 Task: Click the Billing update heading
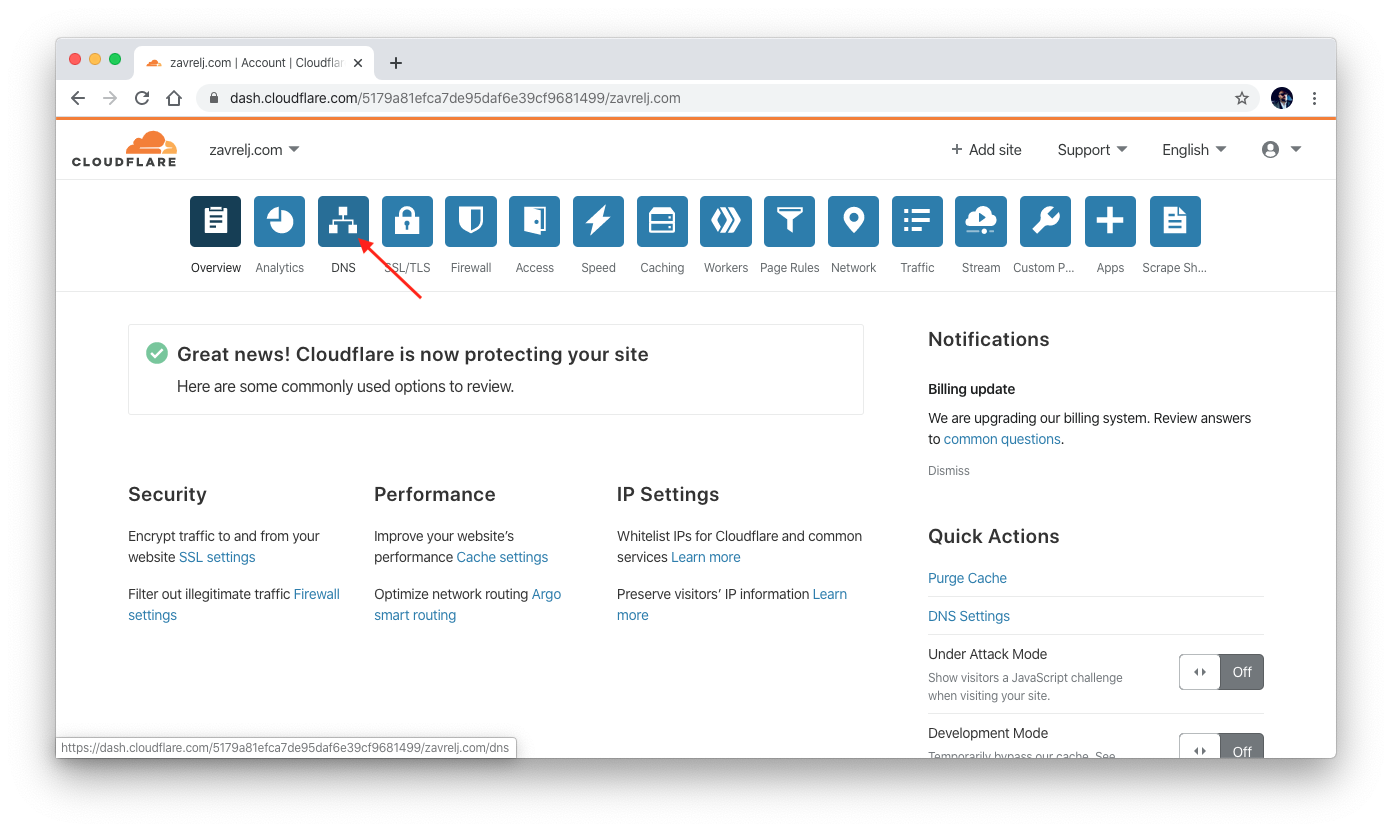[971, 389]
